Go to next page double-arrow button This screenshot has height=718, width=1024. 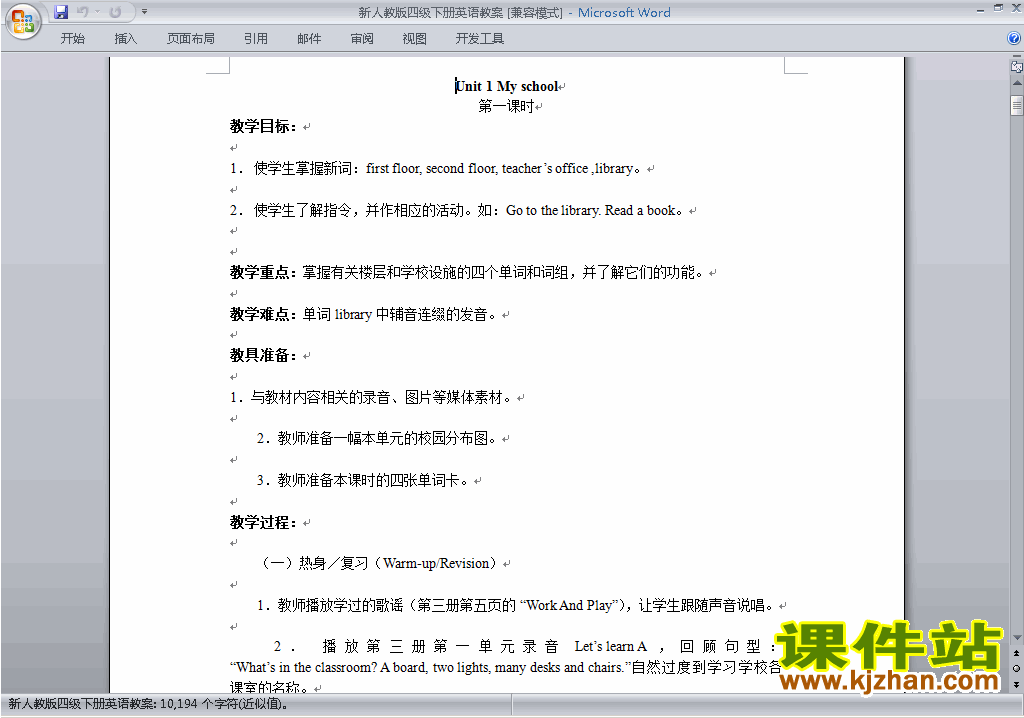[x=1017, y=684]
